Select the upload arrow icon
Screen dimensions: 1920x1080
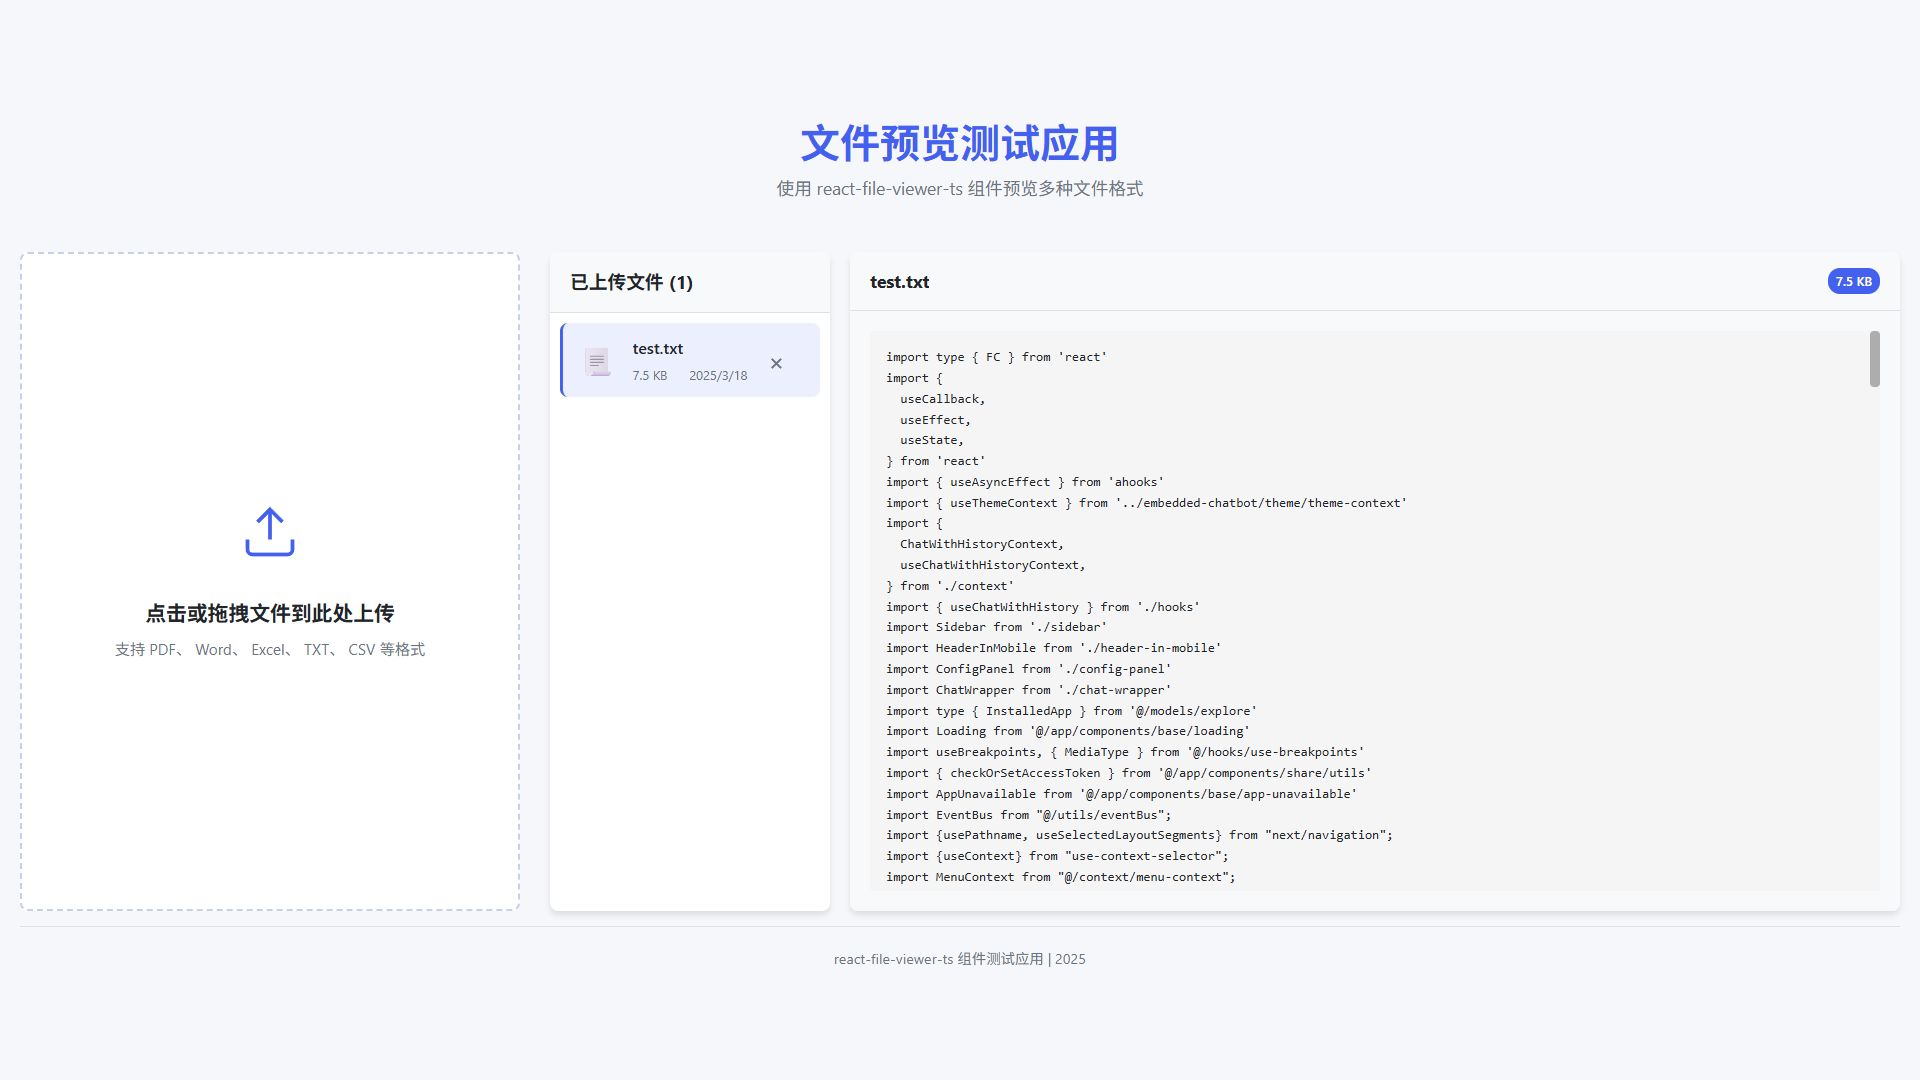269,531
